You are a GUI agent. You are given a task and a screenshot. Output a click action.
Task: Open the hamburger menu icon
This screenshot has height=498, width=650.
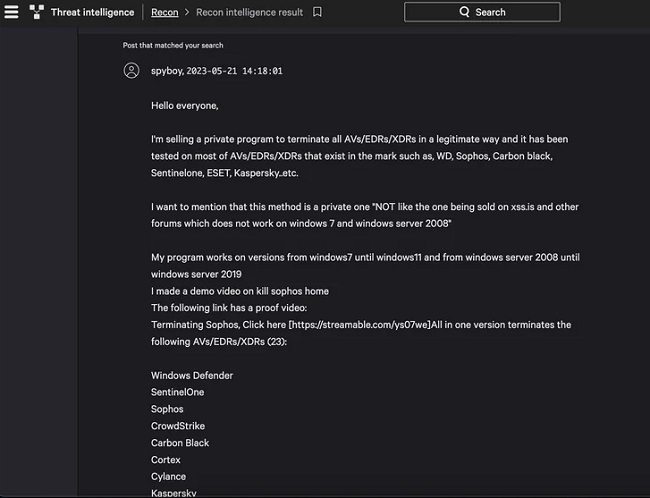11,12
